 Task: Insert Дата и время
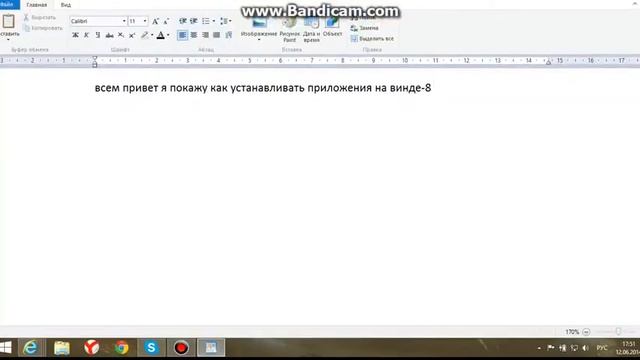click(x=311, y=29)
